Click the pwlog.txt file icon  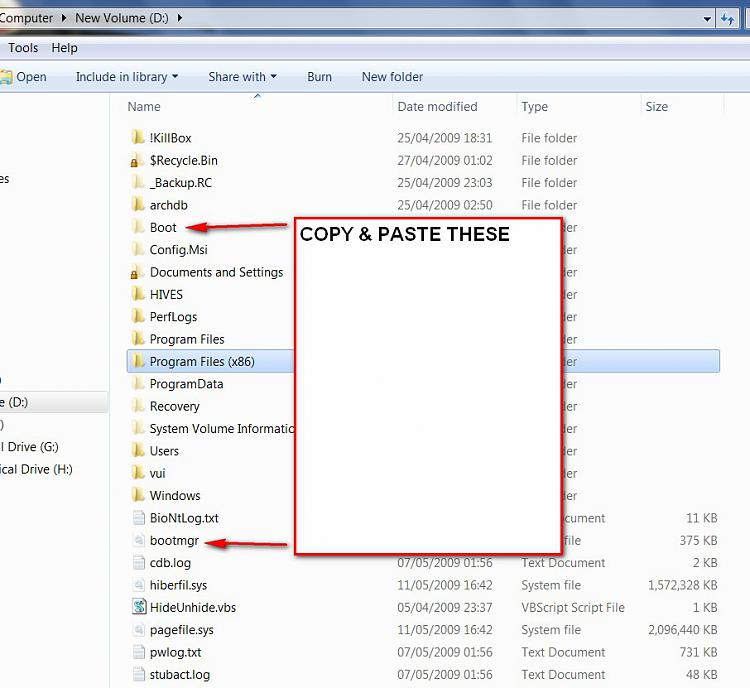138,652
